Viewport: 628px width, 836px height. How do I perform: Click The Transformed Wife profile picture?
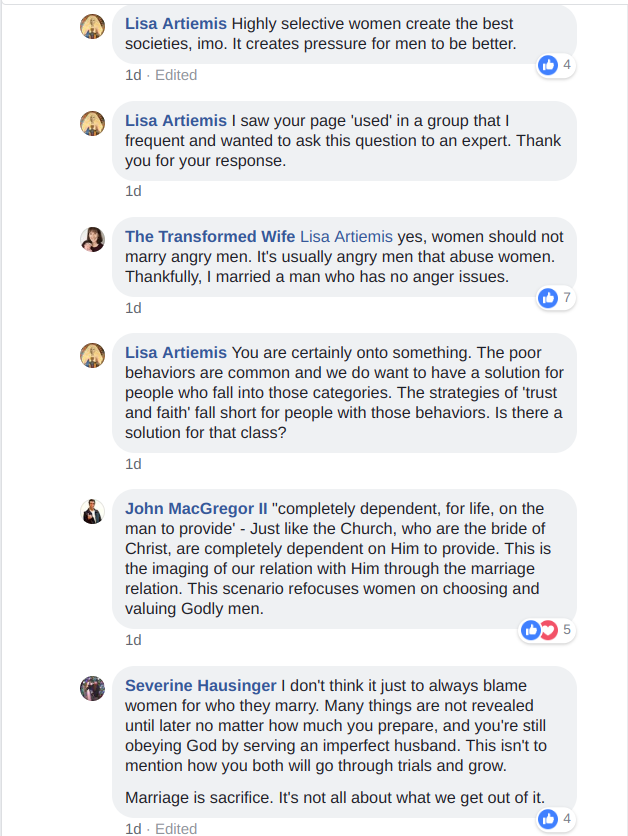point(93,239)
